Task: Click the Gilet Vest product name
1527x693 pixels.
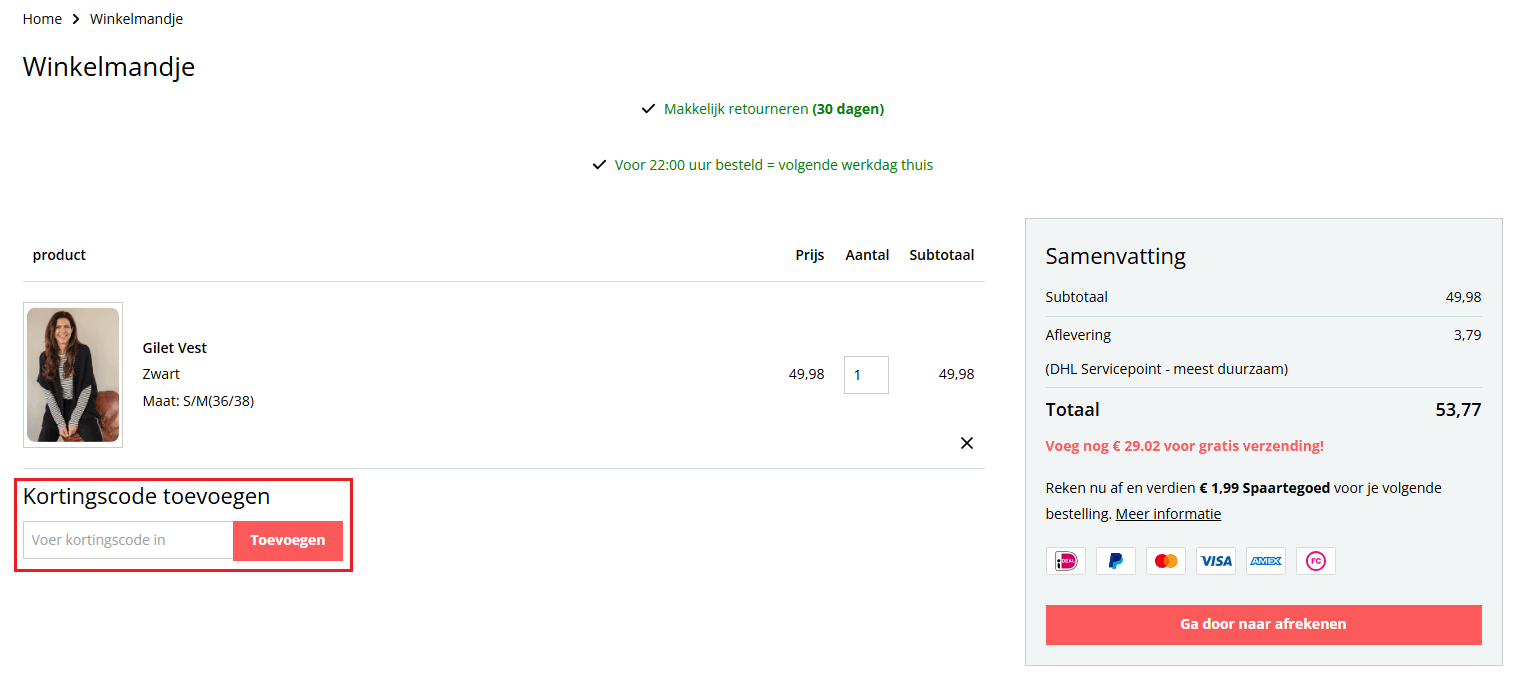Action: (x=175, y=348)
